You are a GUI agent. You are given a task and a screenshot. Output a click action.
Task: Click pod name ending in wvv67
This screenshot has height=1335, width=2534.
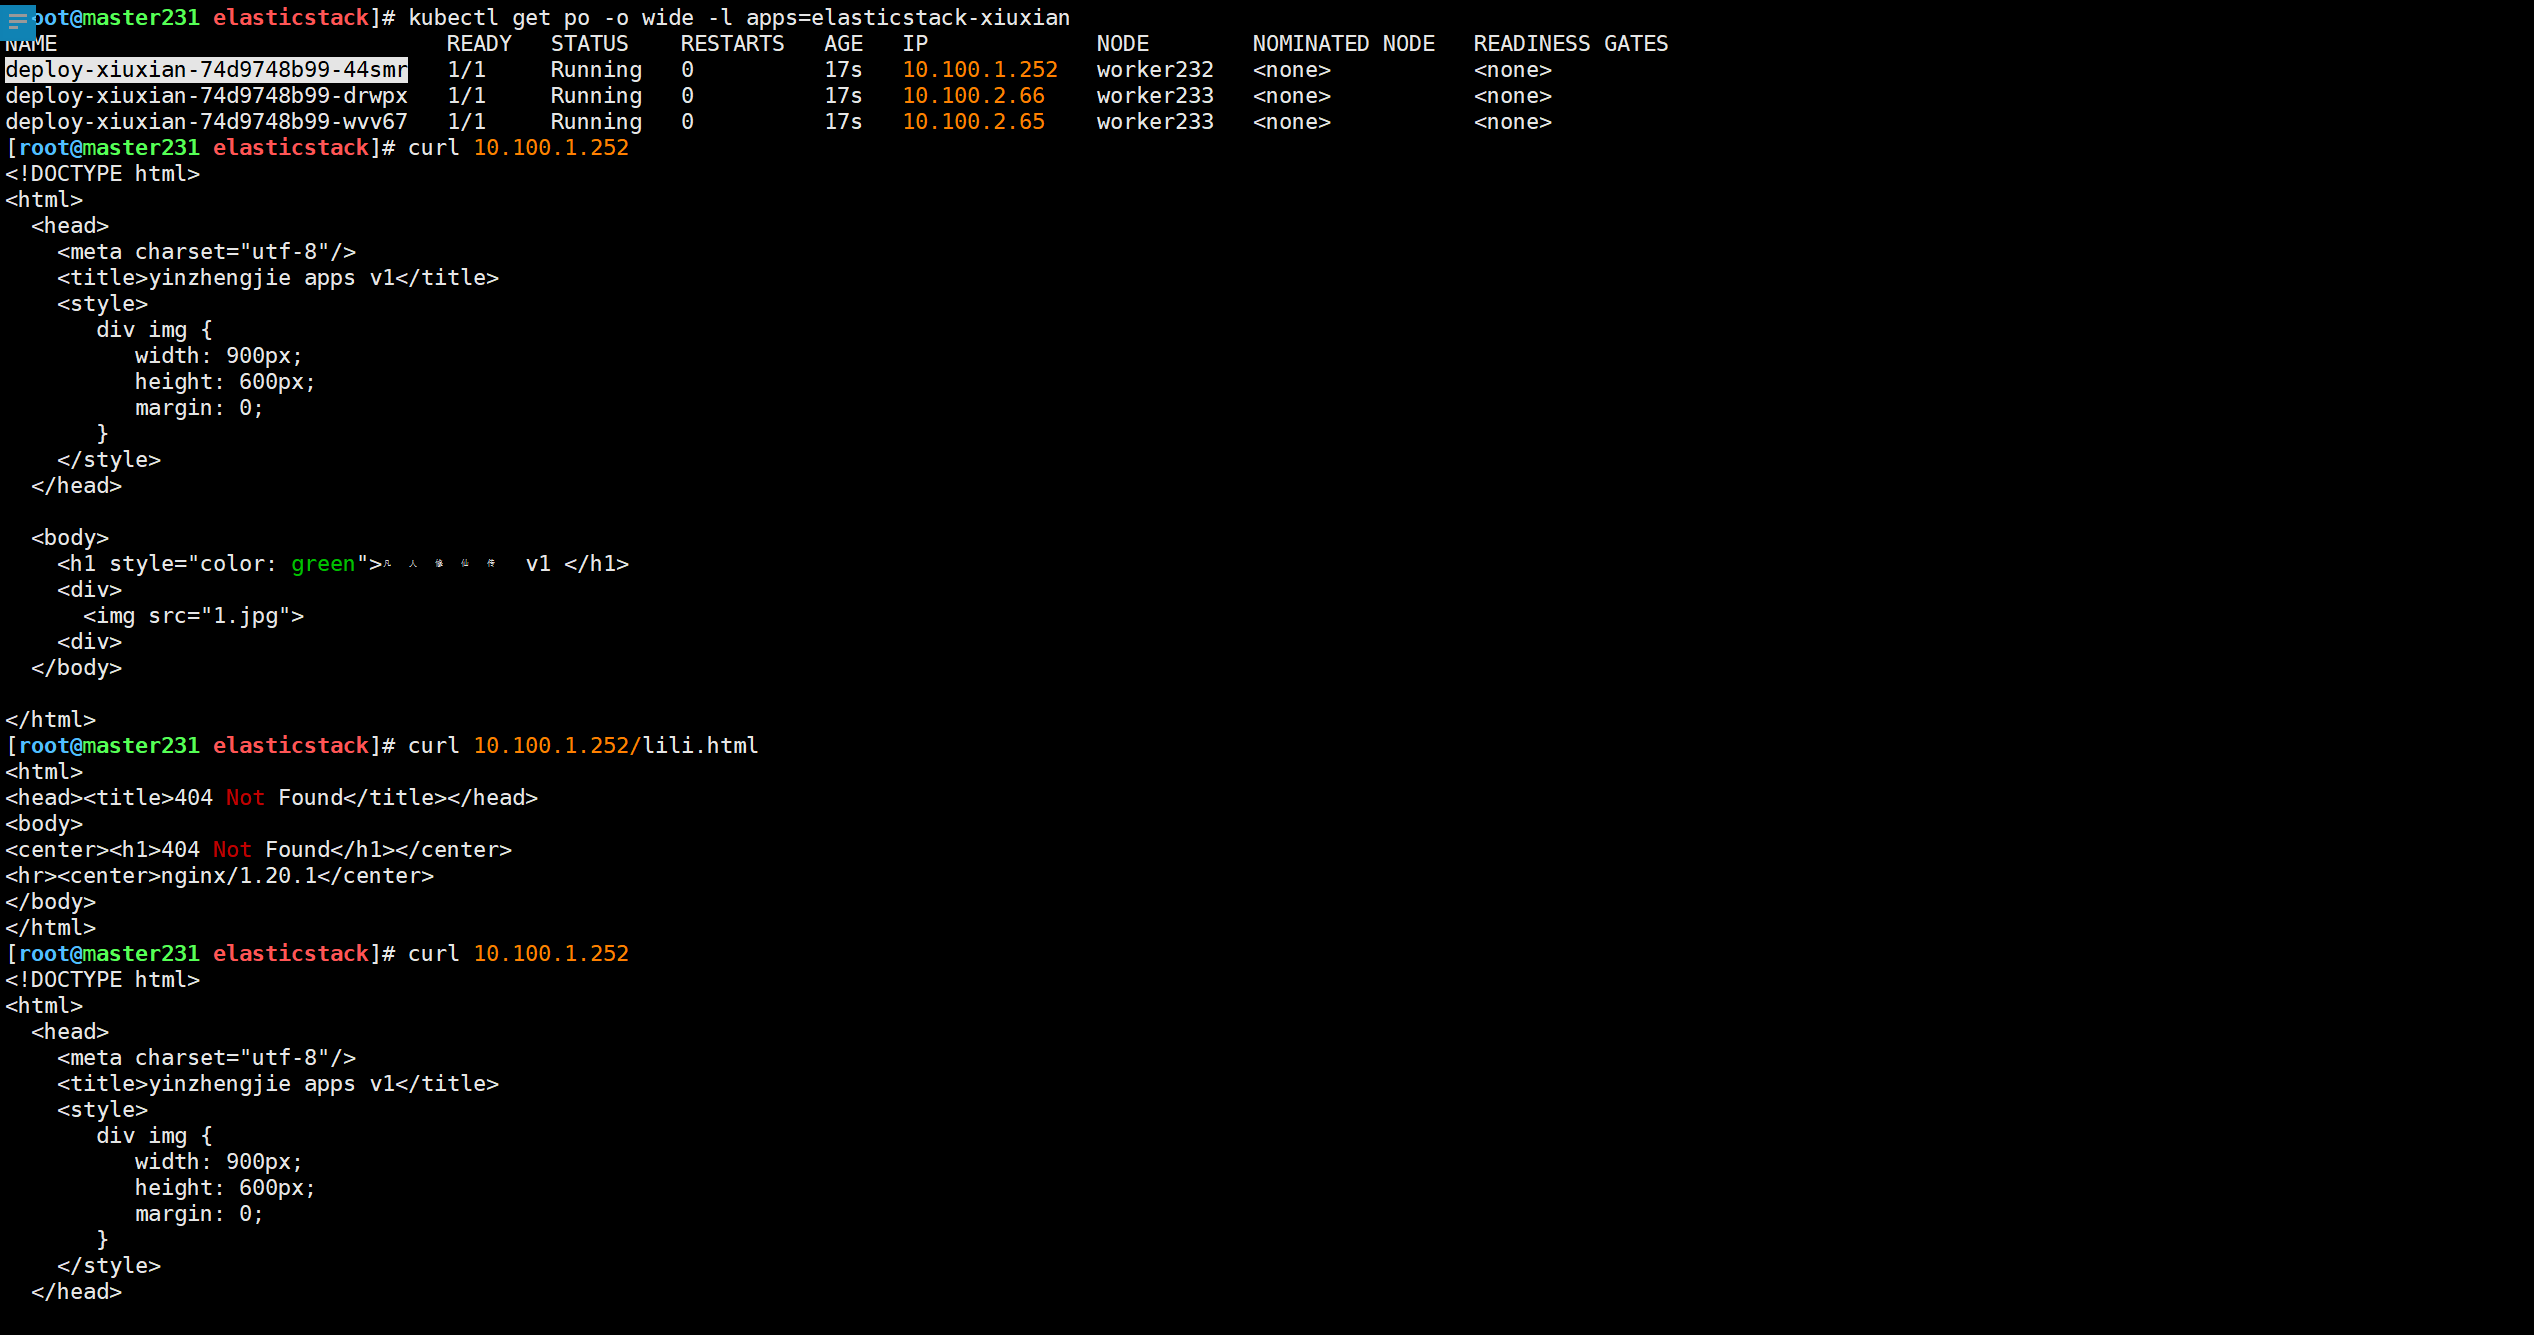[206, 122]
